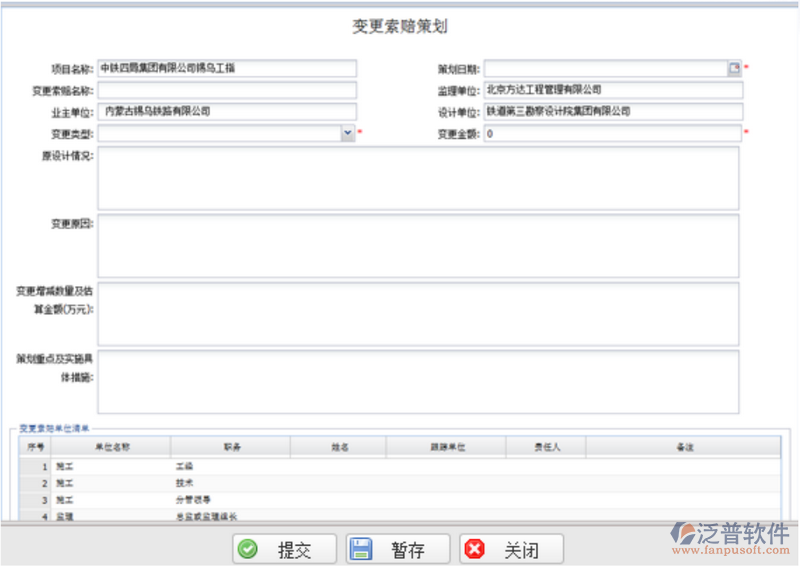Screen dimensions: 800x566
Task: Click the 项目名称 input field
Action: [x=227, y=68]
